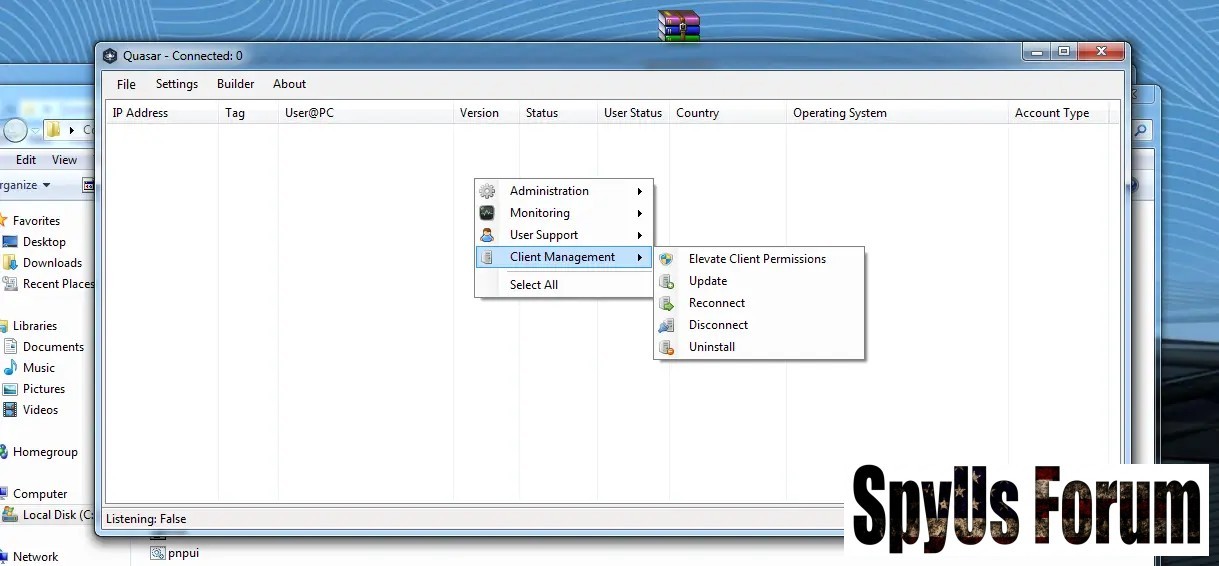Image resolution: width=1219 pixels, height=566 pixels.
Task: Click the User Support person icon
Action: coord(487,235)
